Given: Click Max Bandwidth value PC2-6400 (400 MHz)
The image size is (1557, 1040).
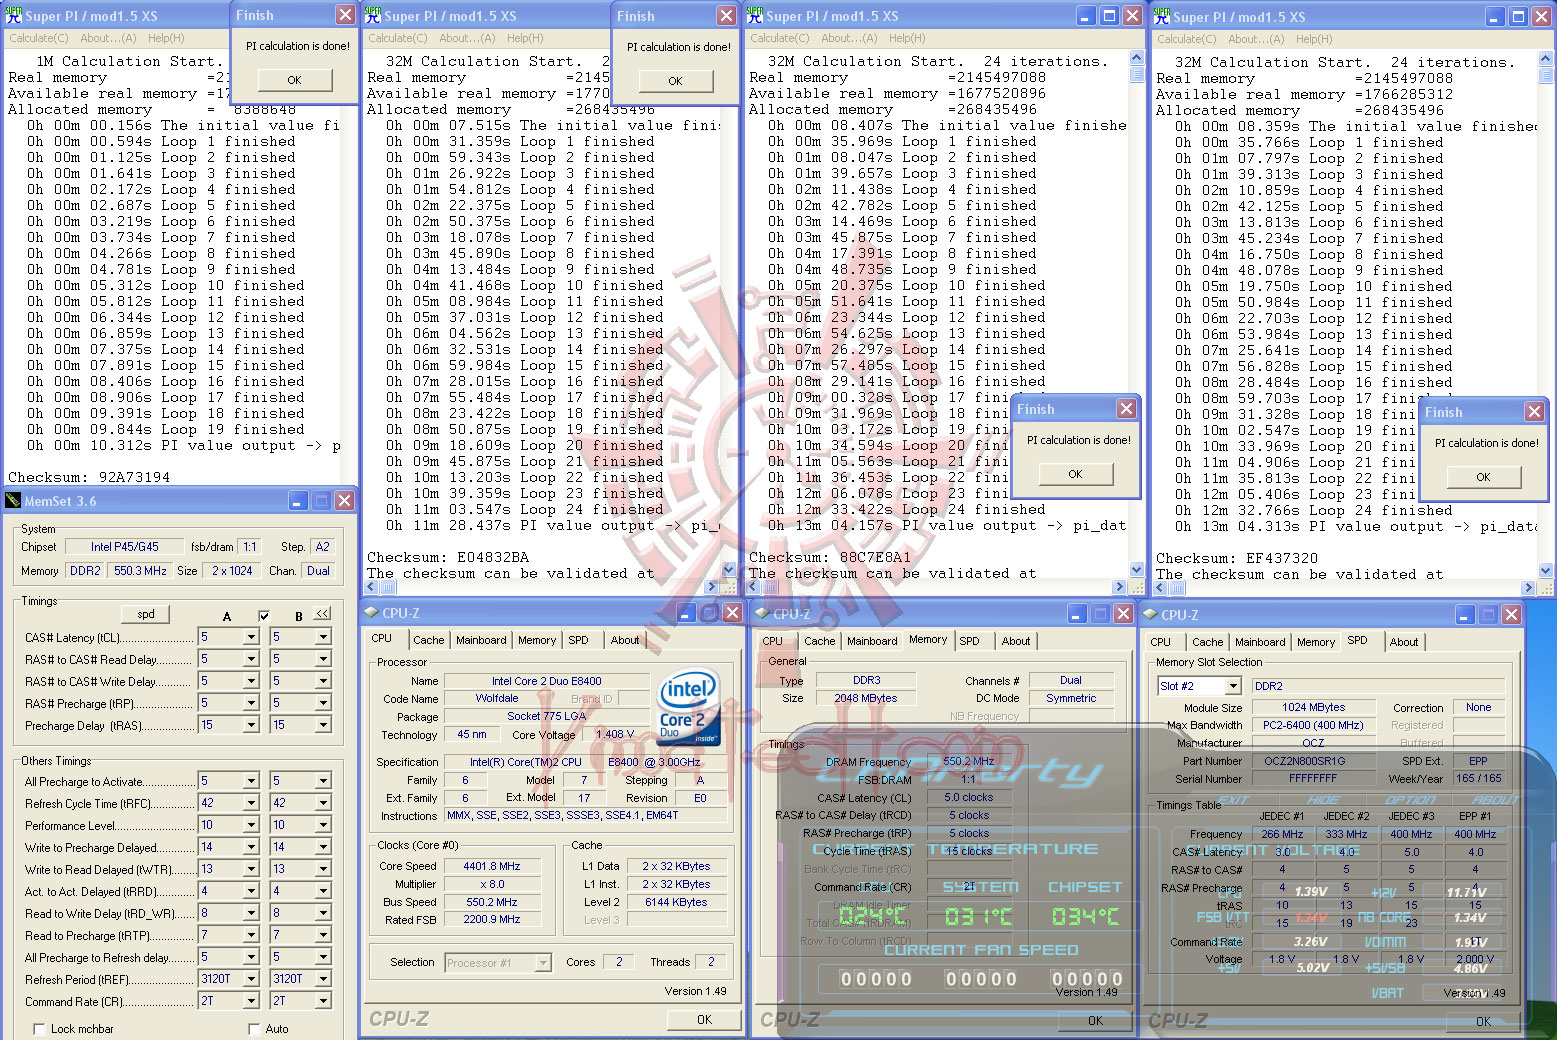Looking at the screenshot, I should [1312, 725].
